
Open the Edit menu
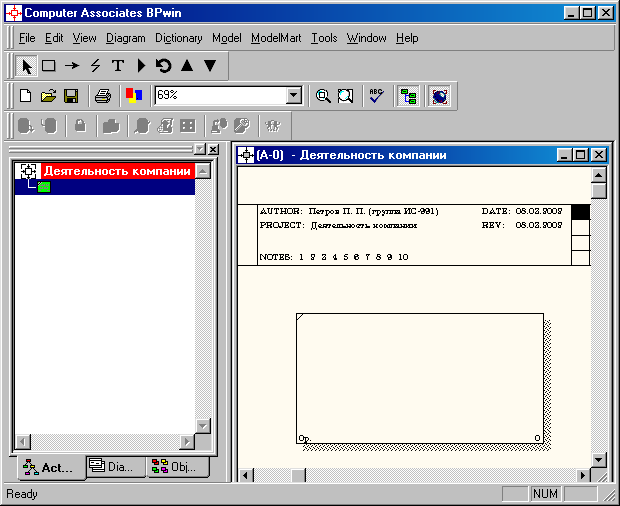point(54,38)
